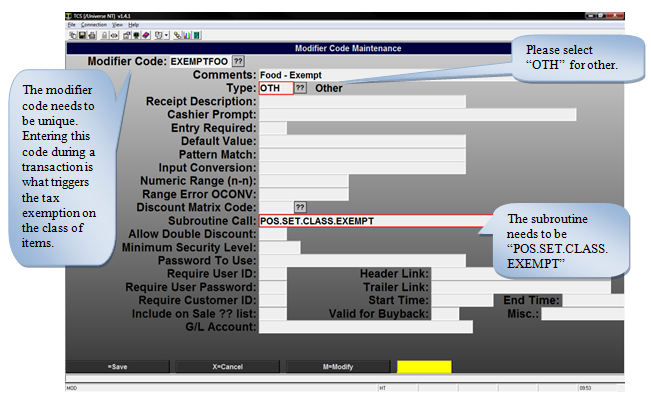Viewport: 651px width, 405px height.
Task: Open the ?? lookup beside Type field
Action: [300, 88]
